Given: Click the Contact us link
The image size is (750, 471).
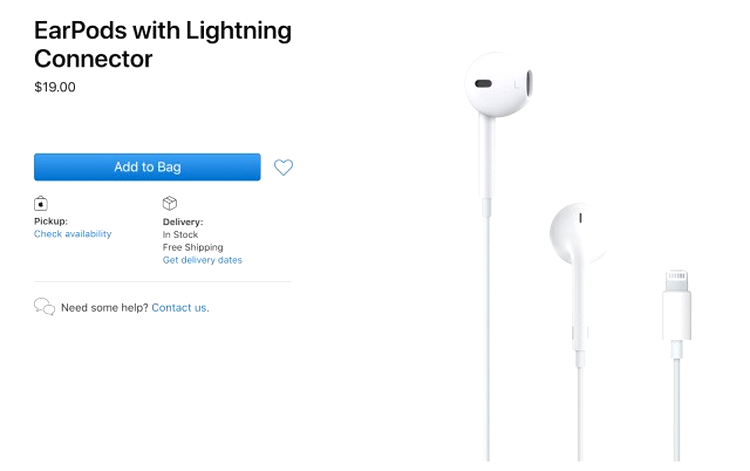Looking at the screenshot, I should point(179,307).
